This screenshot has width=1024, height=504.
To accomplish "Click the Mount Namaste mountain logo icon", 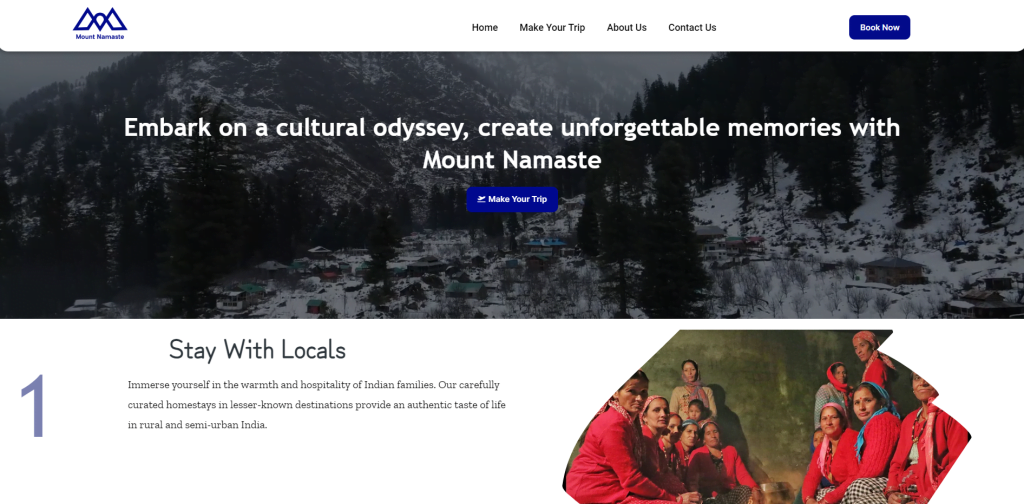I will point(100,19).
